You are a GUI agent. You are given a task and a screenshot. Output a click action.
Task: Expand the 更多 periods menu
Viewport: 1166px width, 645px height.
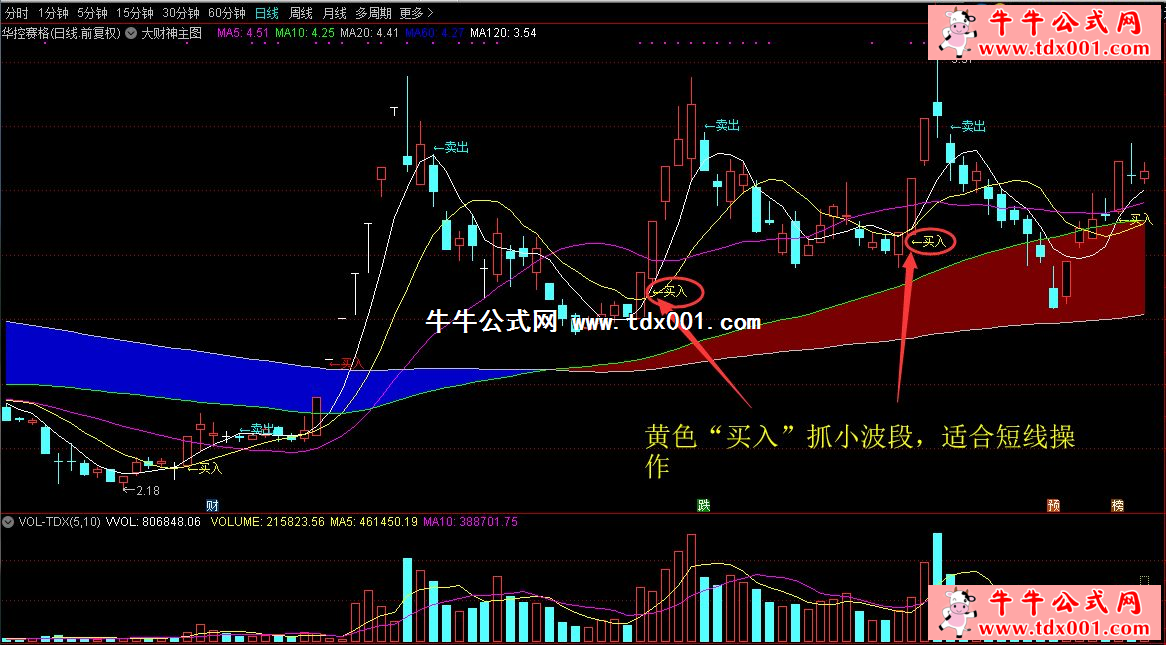click(x=416, y=13)
